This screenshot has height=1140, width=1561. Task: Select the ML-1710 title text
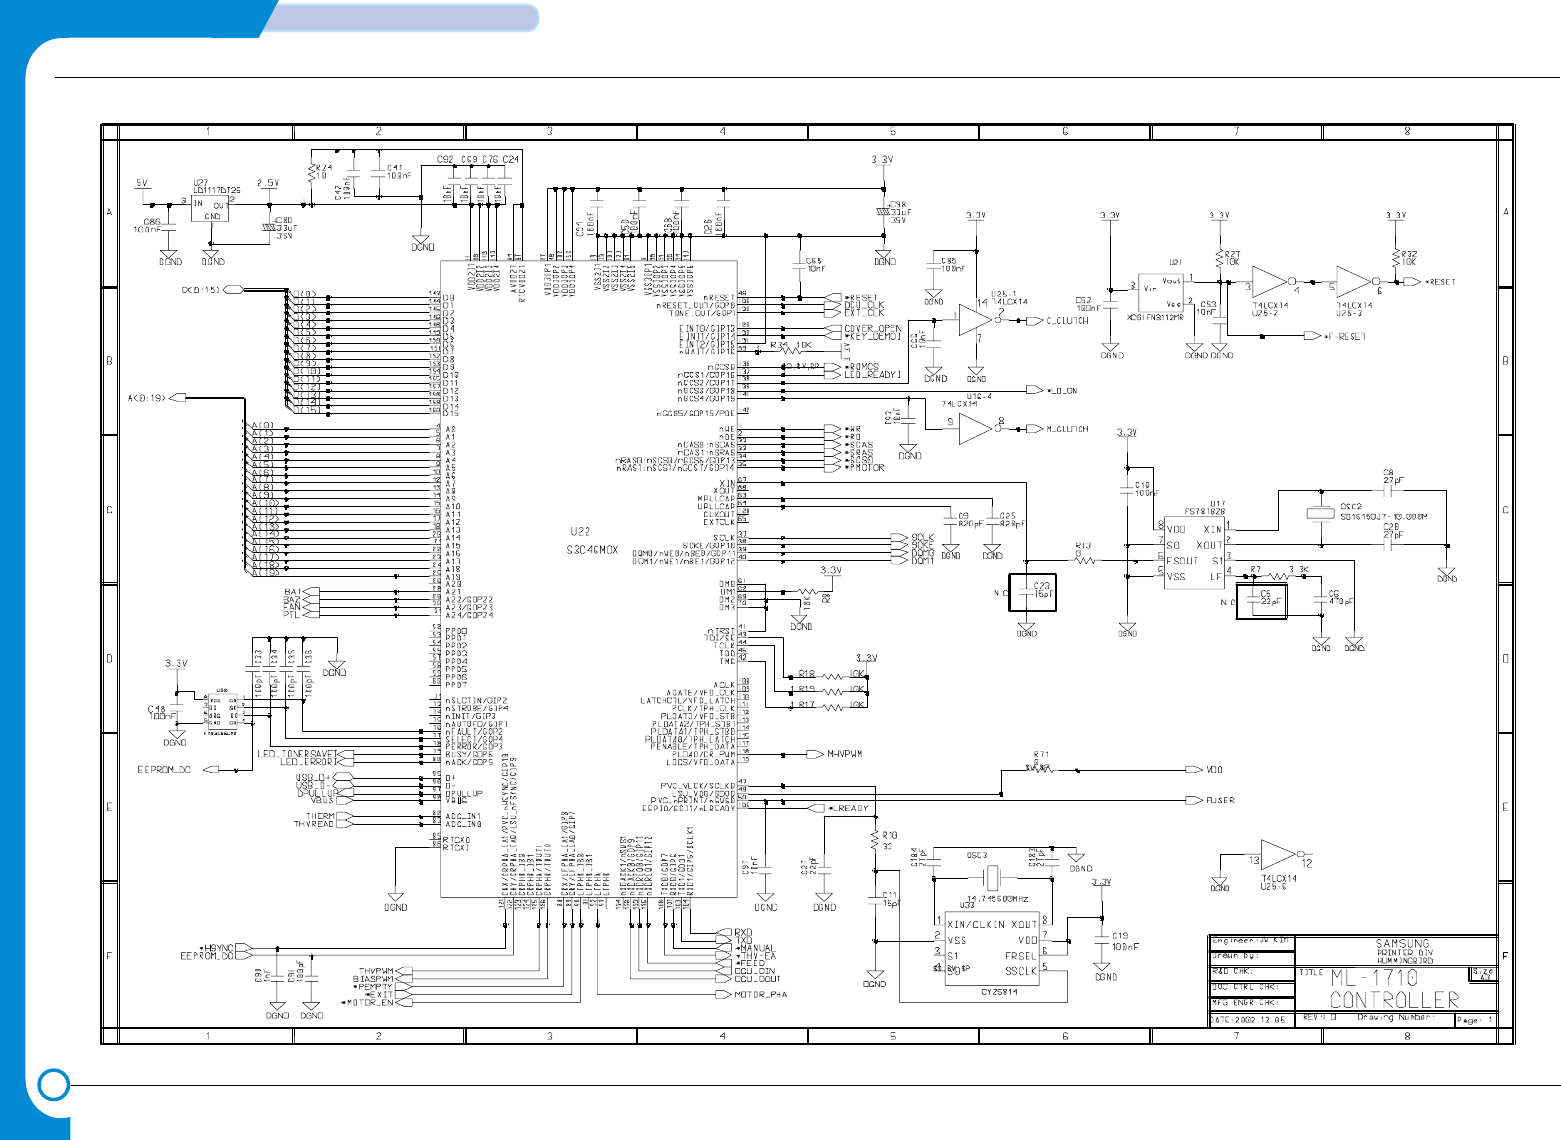click(1374, 978)
